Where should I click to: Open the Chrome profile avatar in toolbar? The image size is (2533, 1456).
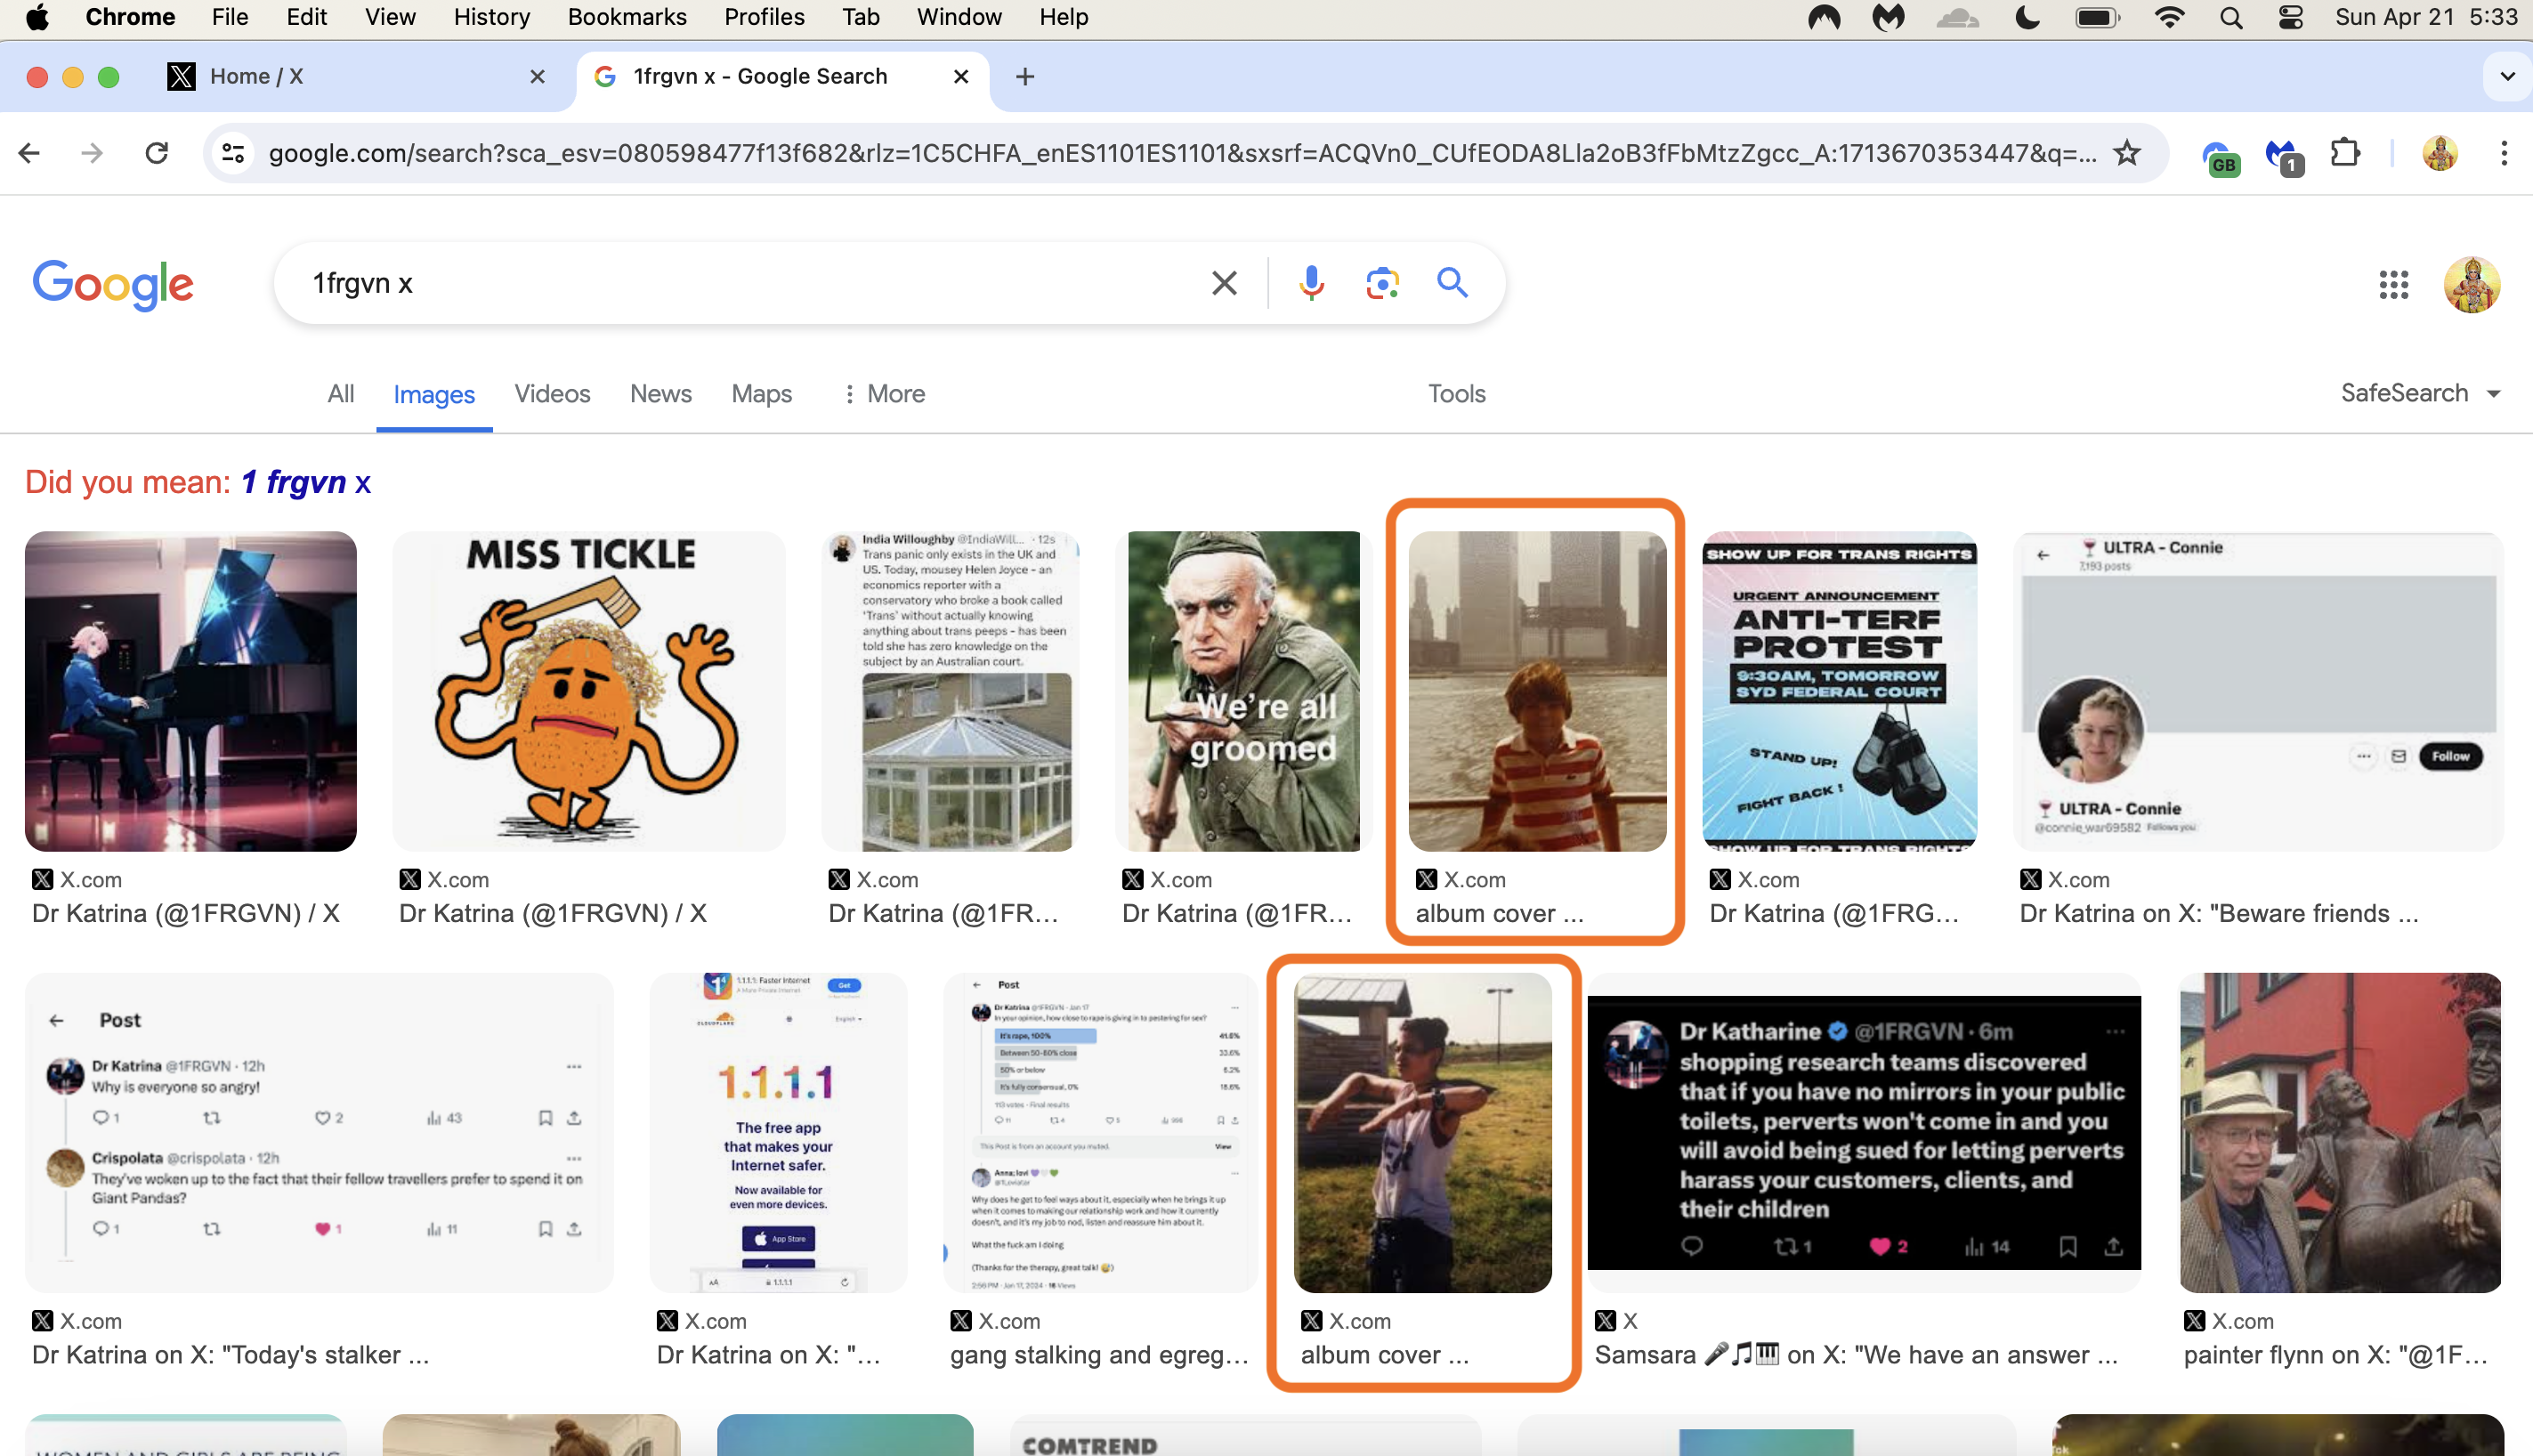[2439, 153]
